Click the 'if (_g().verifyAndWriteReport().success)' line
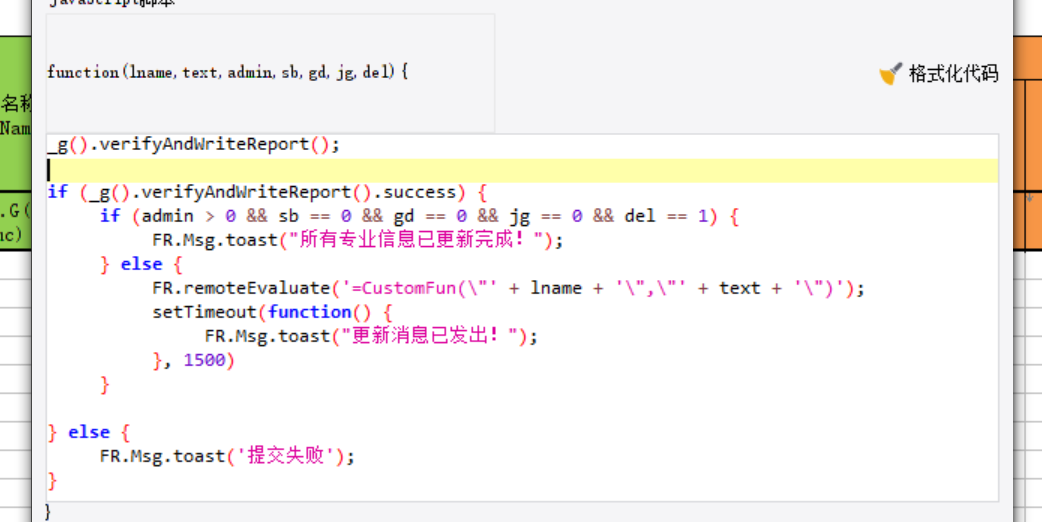This screenshot has width=1042, height=522. [267, 193]
